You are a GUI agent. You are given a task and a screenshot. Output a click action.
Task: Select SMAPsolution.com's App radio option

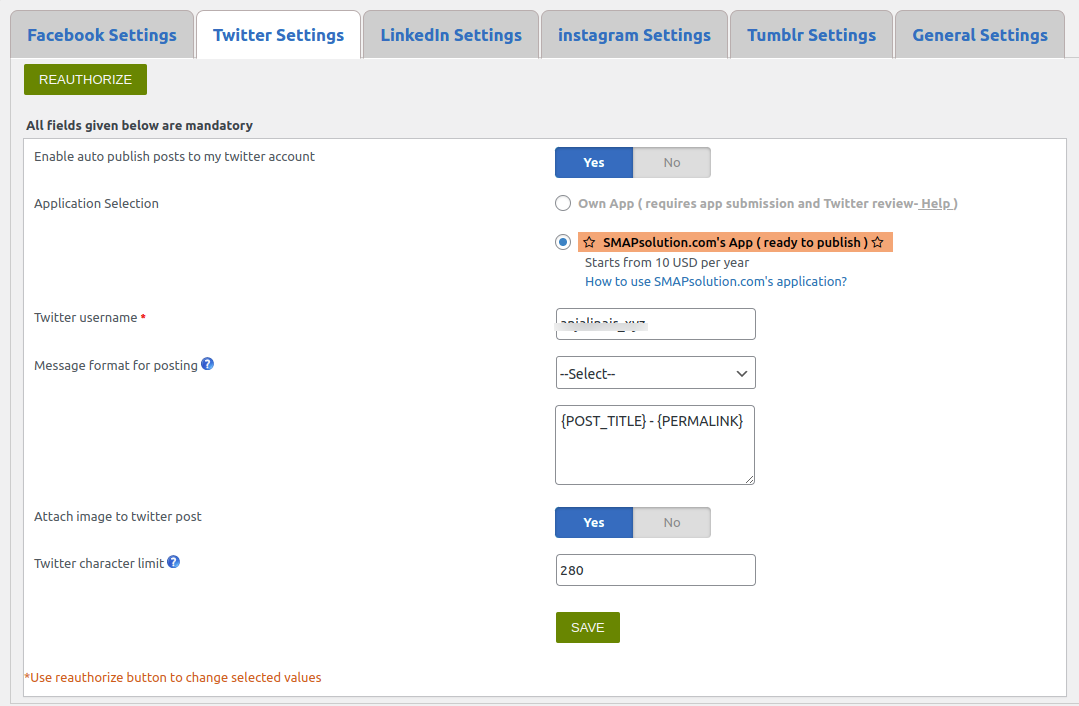click(x=563, y=242)
